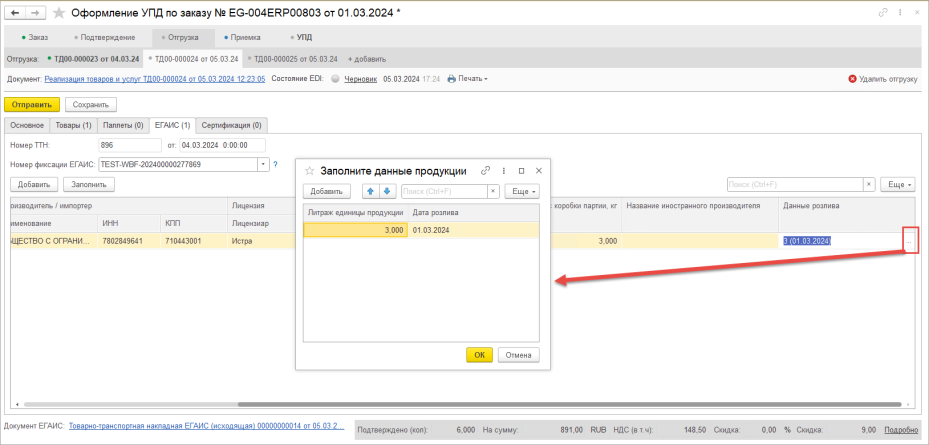Focus the main table search field

[795, 185]
